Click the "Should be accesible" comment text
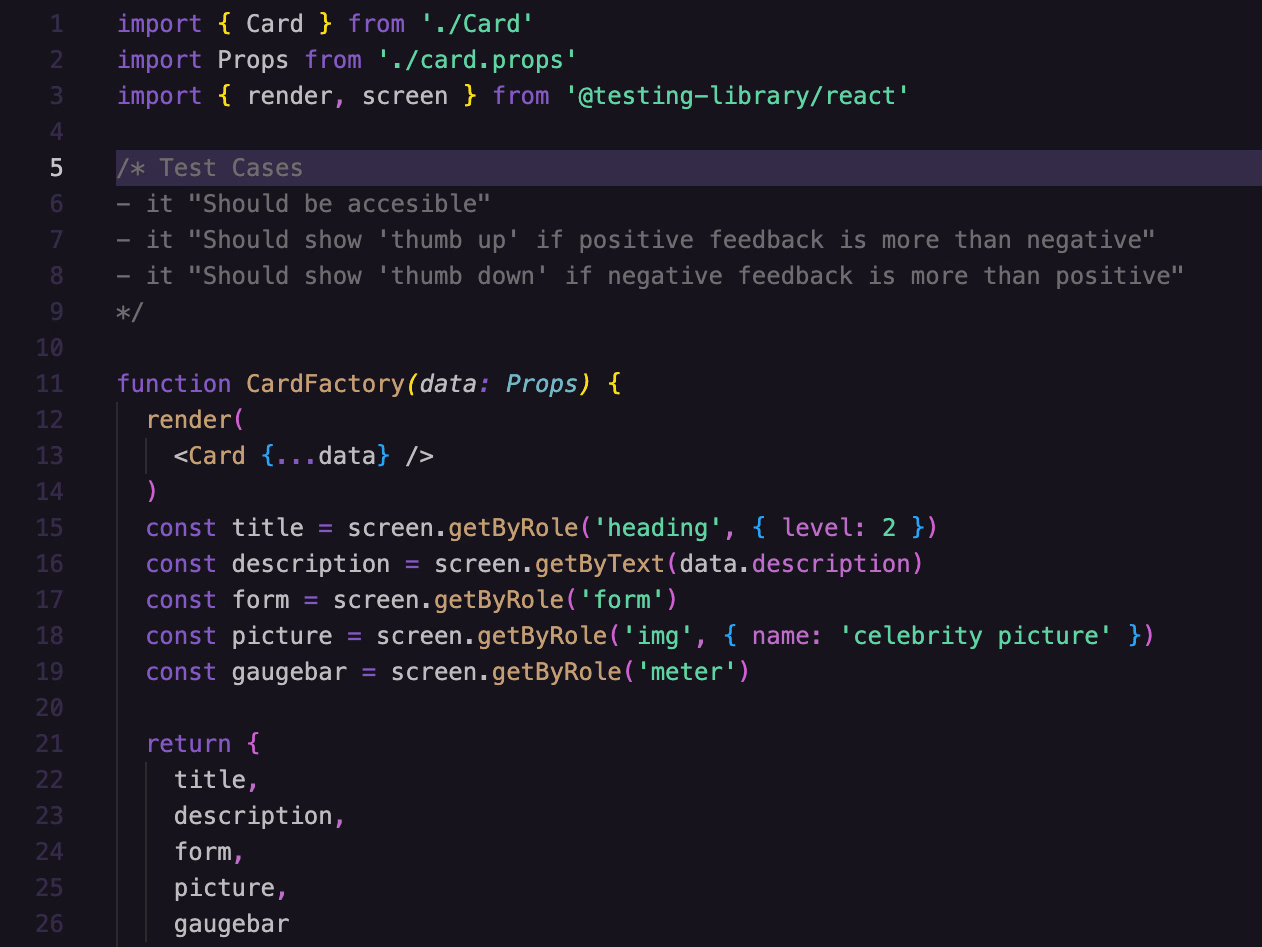The height and width of the screenshot is (947, 1262). pyautogui.click(x=346, y=204)
